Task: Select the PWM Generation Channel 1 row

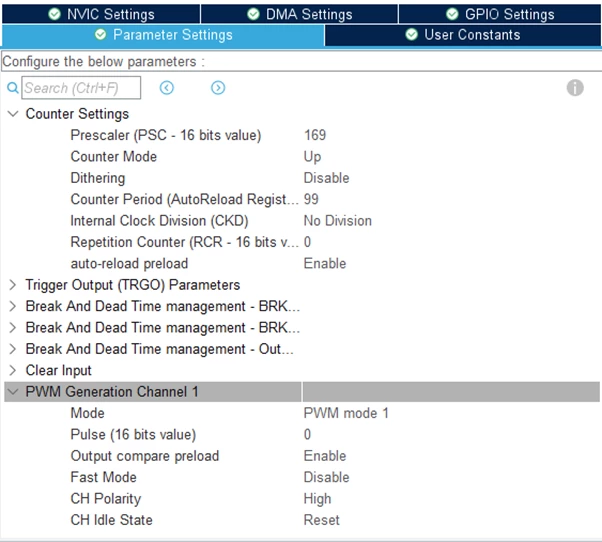Action: (302, 392)
